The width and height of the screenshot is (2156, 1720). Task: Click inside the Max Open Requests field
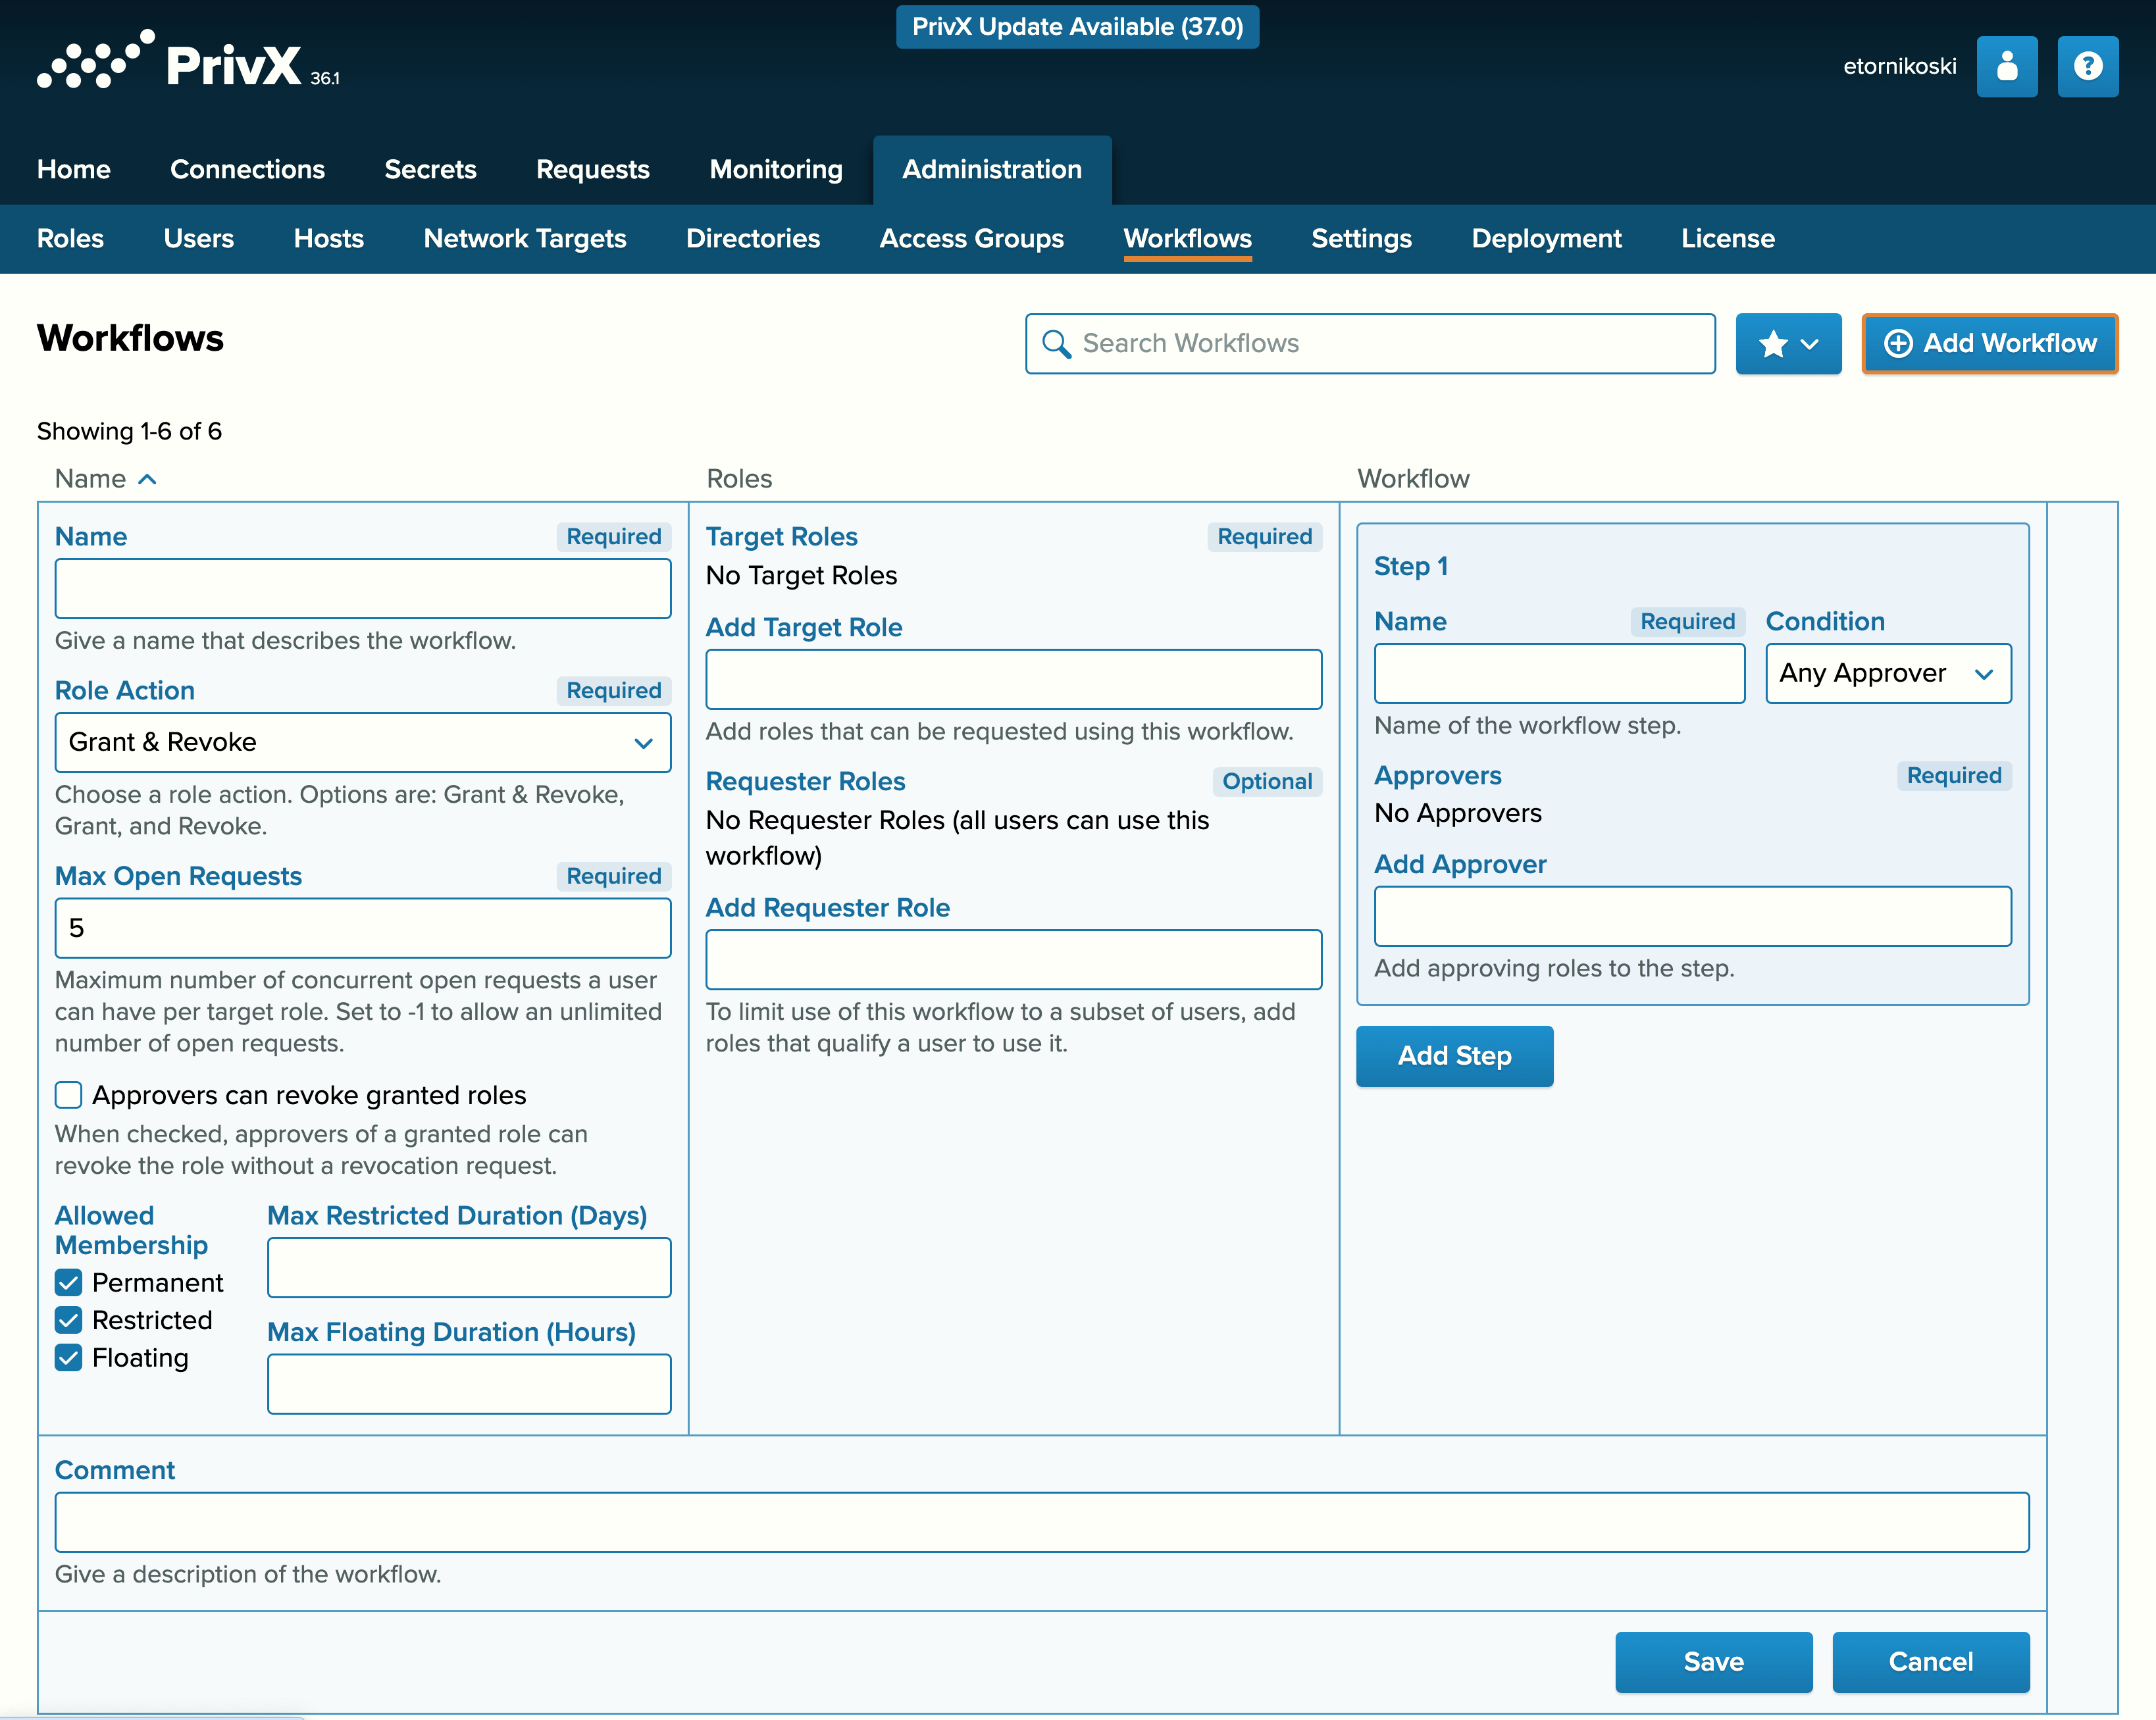click(362, 928)
